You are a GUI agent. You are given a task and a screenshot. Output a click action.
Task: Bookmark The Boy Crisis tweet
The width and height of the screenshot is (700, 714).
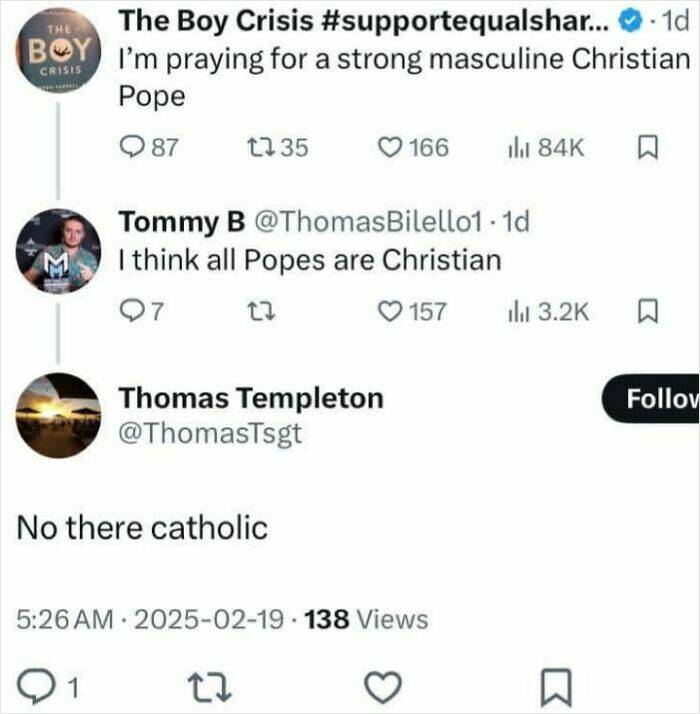pos(645,148)
